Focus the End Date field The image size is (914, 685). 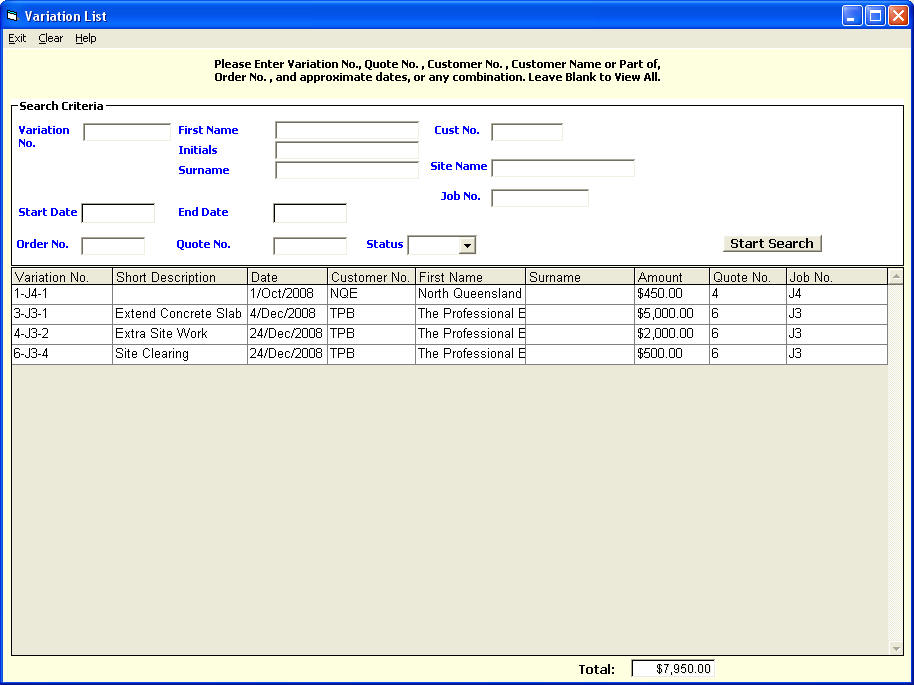[310, 213]
